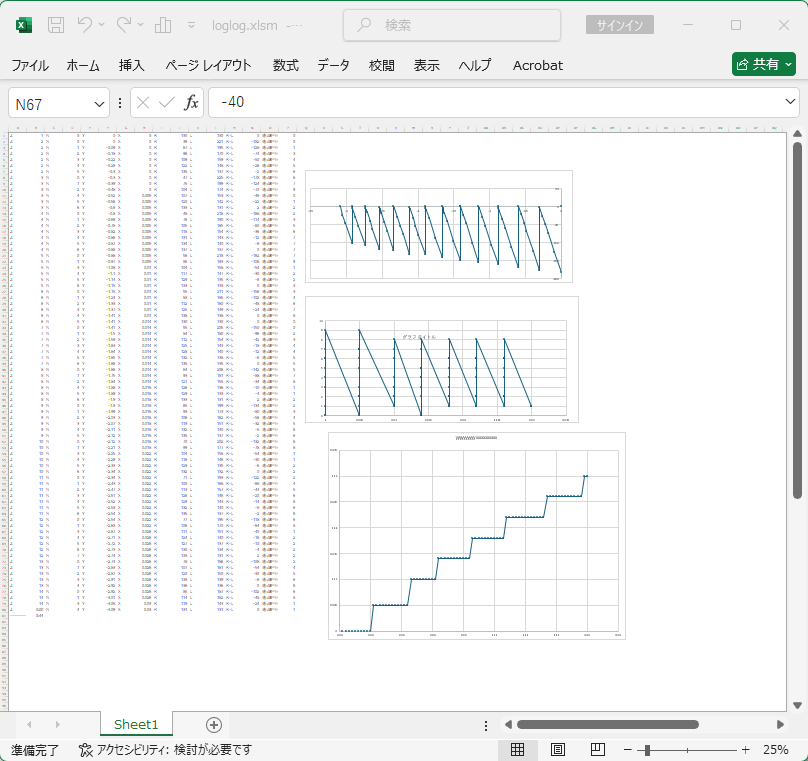The width and height of the screenshot is (808, 761).
Task: Click the search box magnifier field
Action: click(452, 25)
